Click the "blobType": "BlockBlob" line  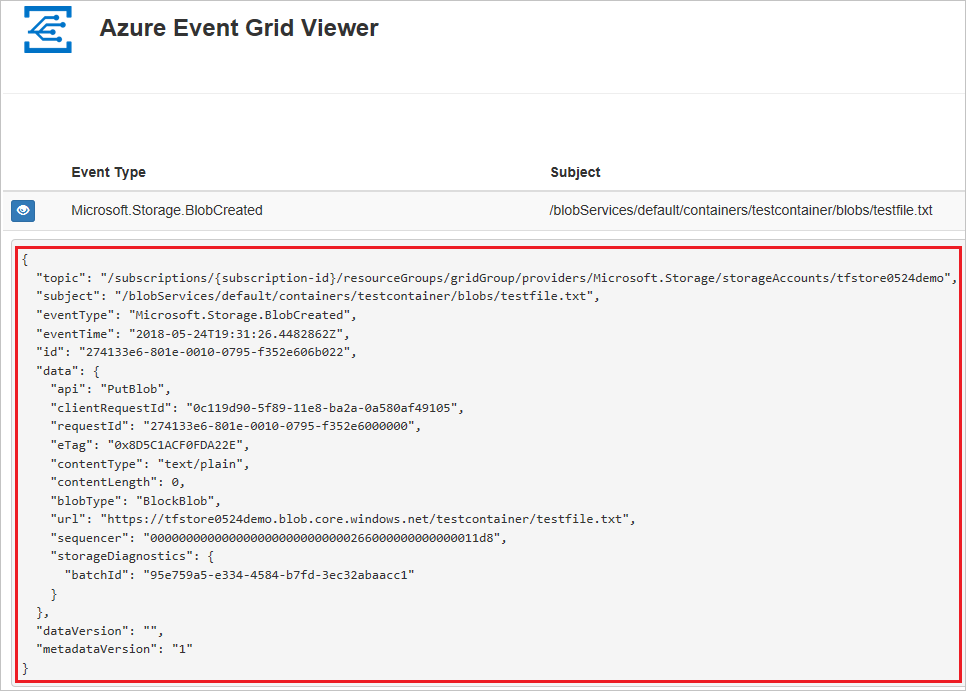point(136,501)
